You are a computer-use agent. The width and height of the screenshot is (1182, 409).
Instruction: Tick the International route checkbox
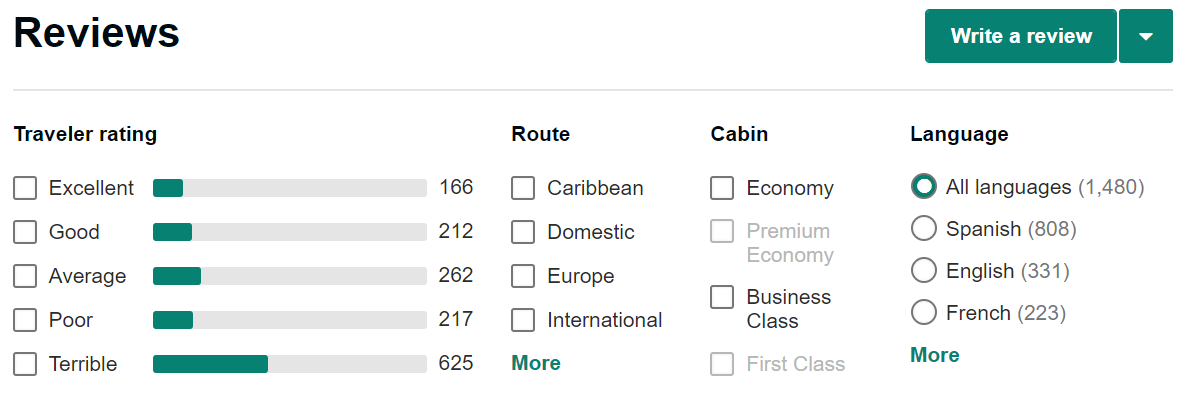coord(523,320)
